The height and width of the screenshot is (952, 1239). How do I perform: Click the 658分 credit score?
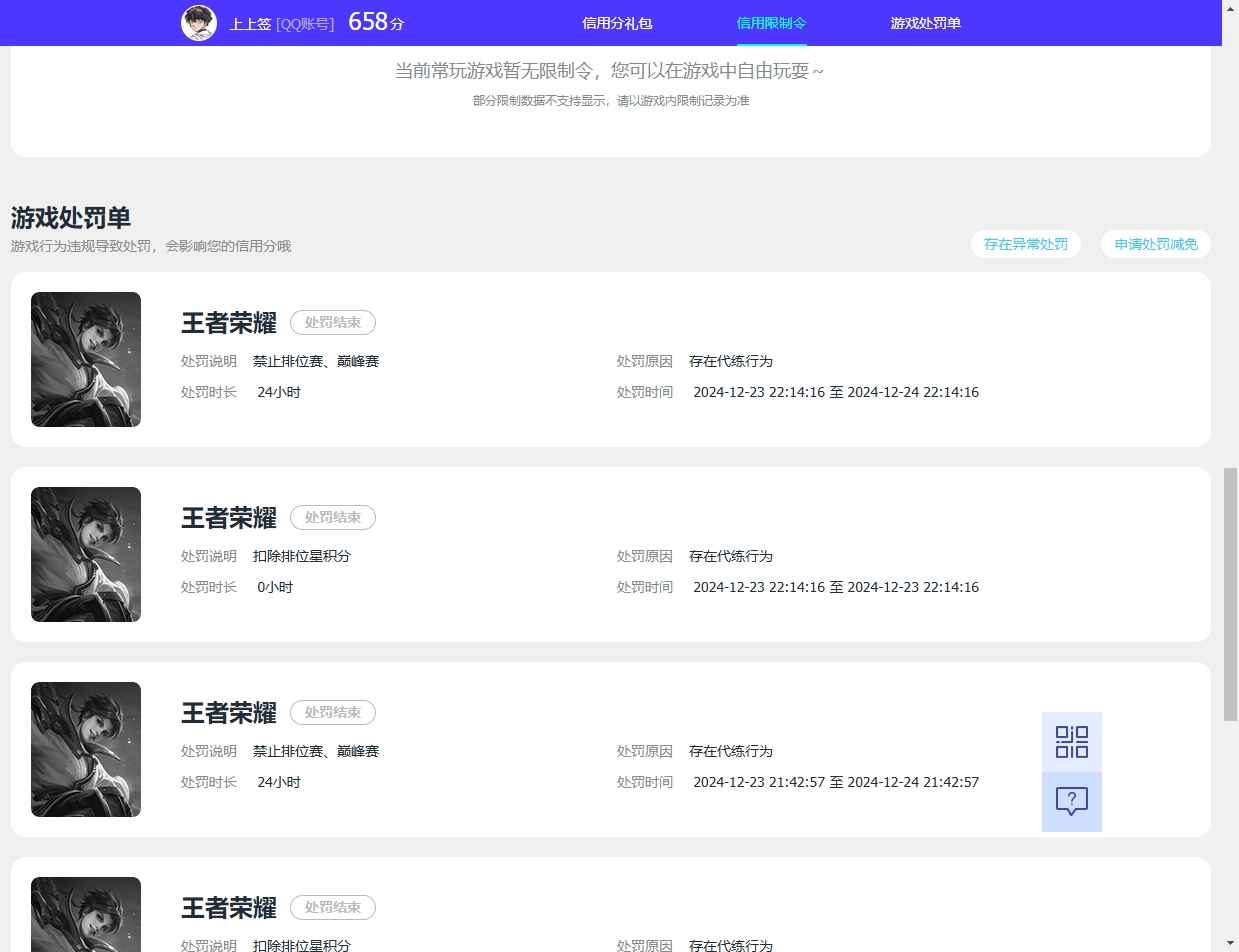click(376, 22)
